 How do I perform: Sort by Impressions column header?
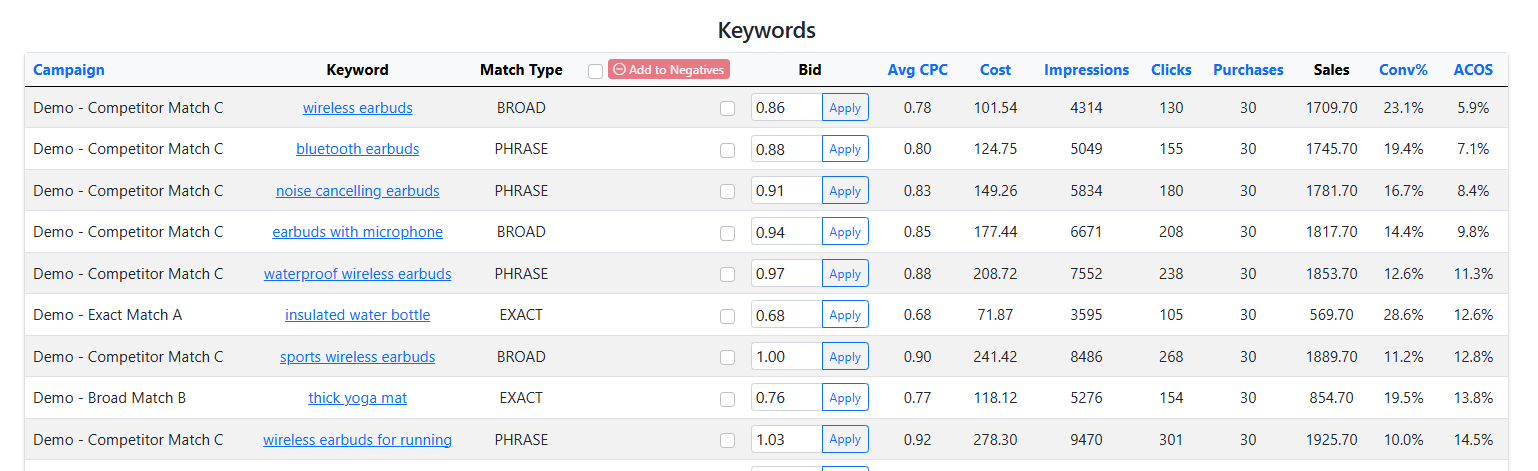coord(1086,70)
